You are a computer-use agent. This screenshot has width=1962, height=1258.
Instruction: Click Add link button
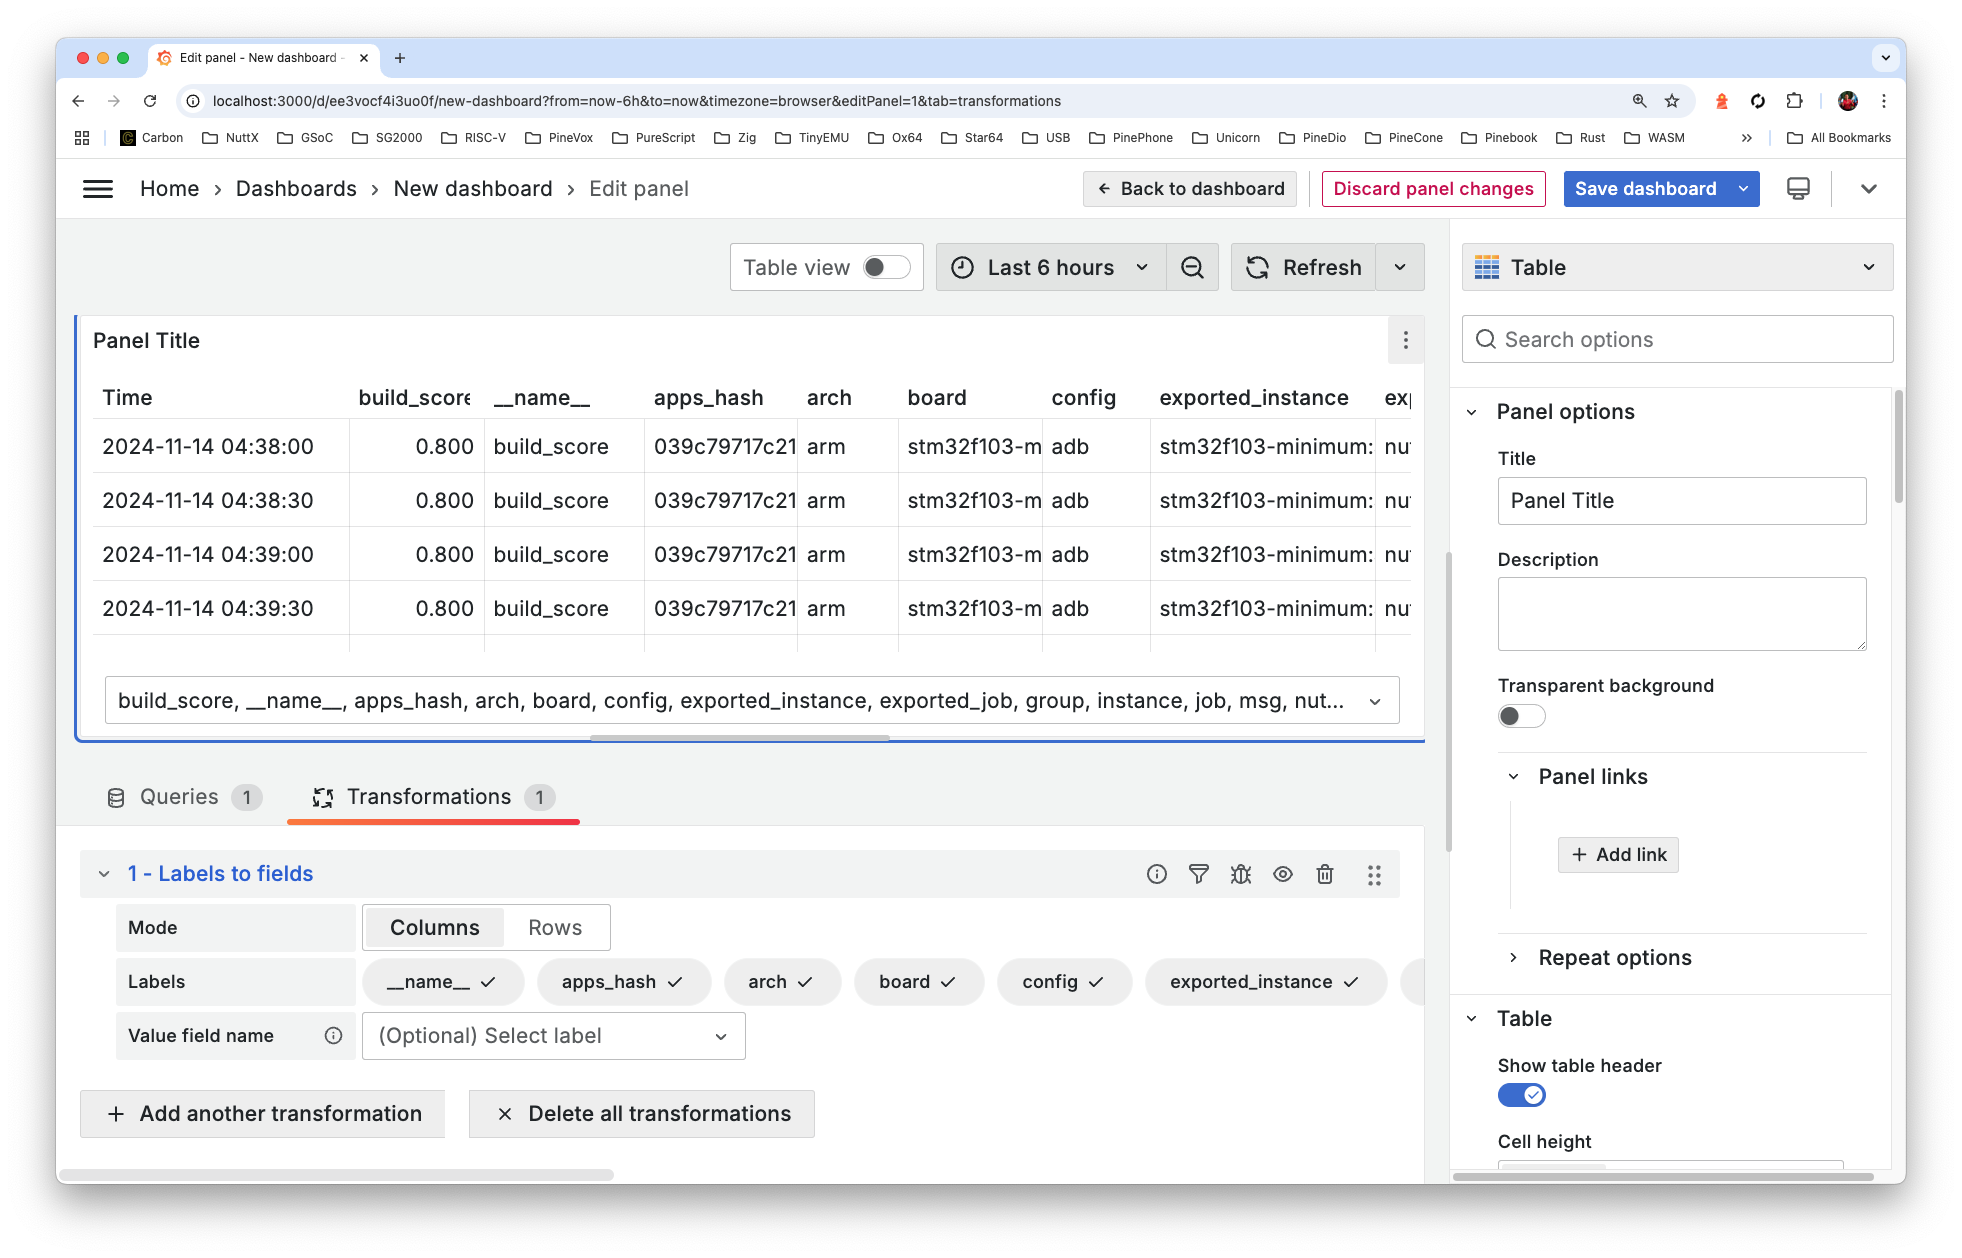[1618, 855]
